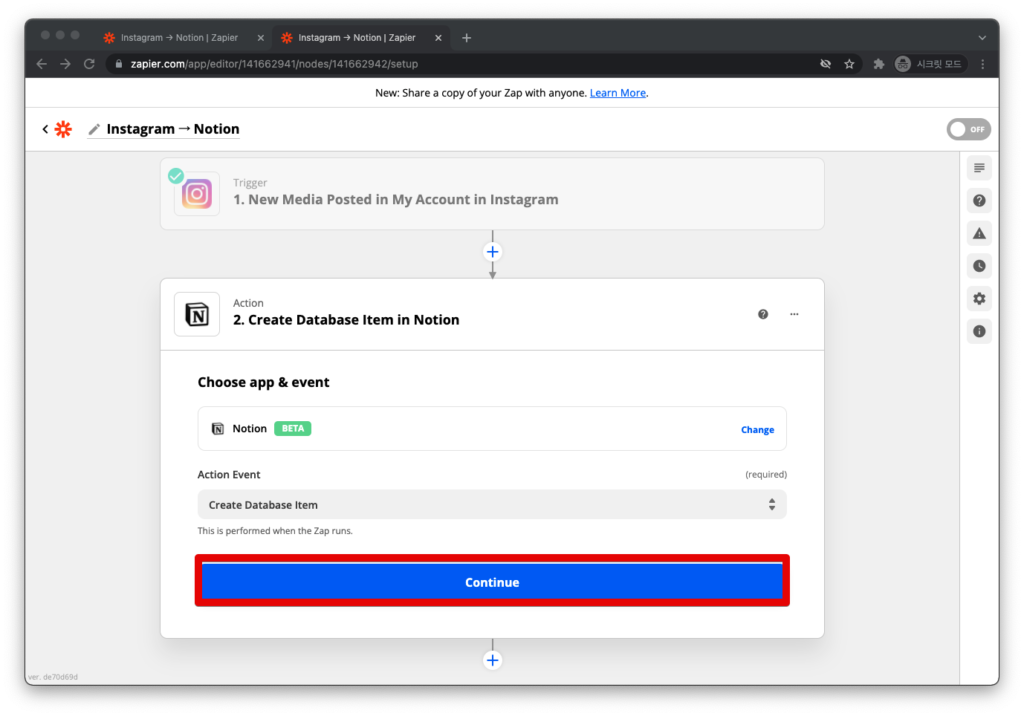The height and width of the screenshot is (716, 1024).
Task: Click the Change link for Notion app
Action: tap(758, 429)
